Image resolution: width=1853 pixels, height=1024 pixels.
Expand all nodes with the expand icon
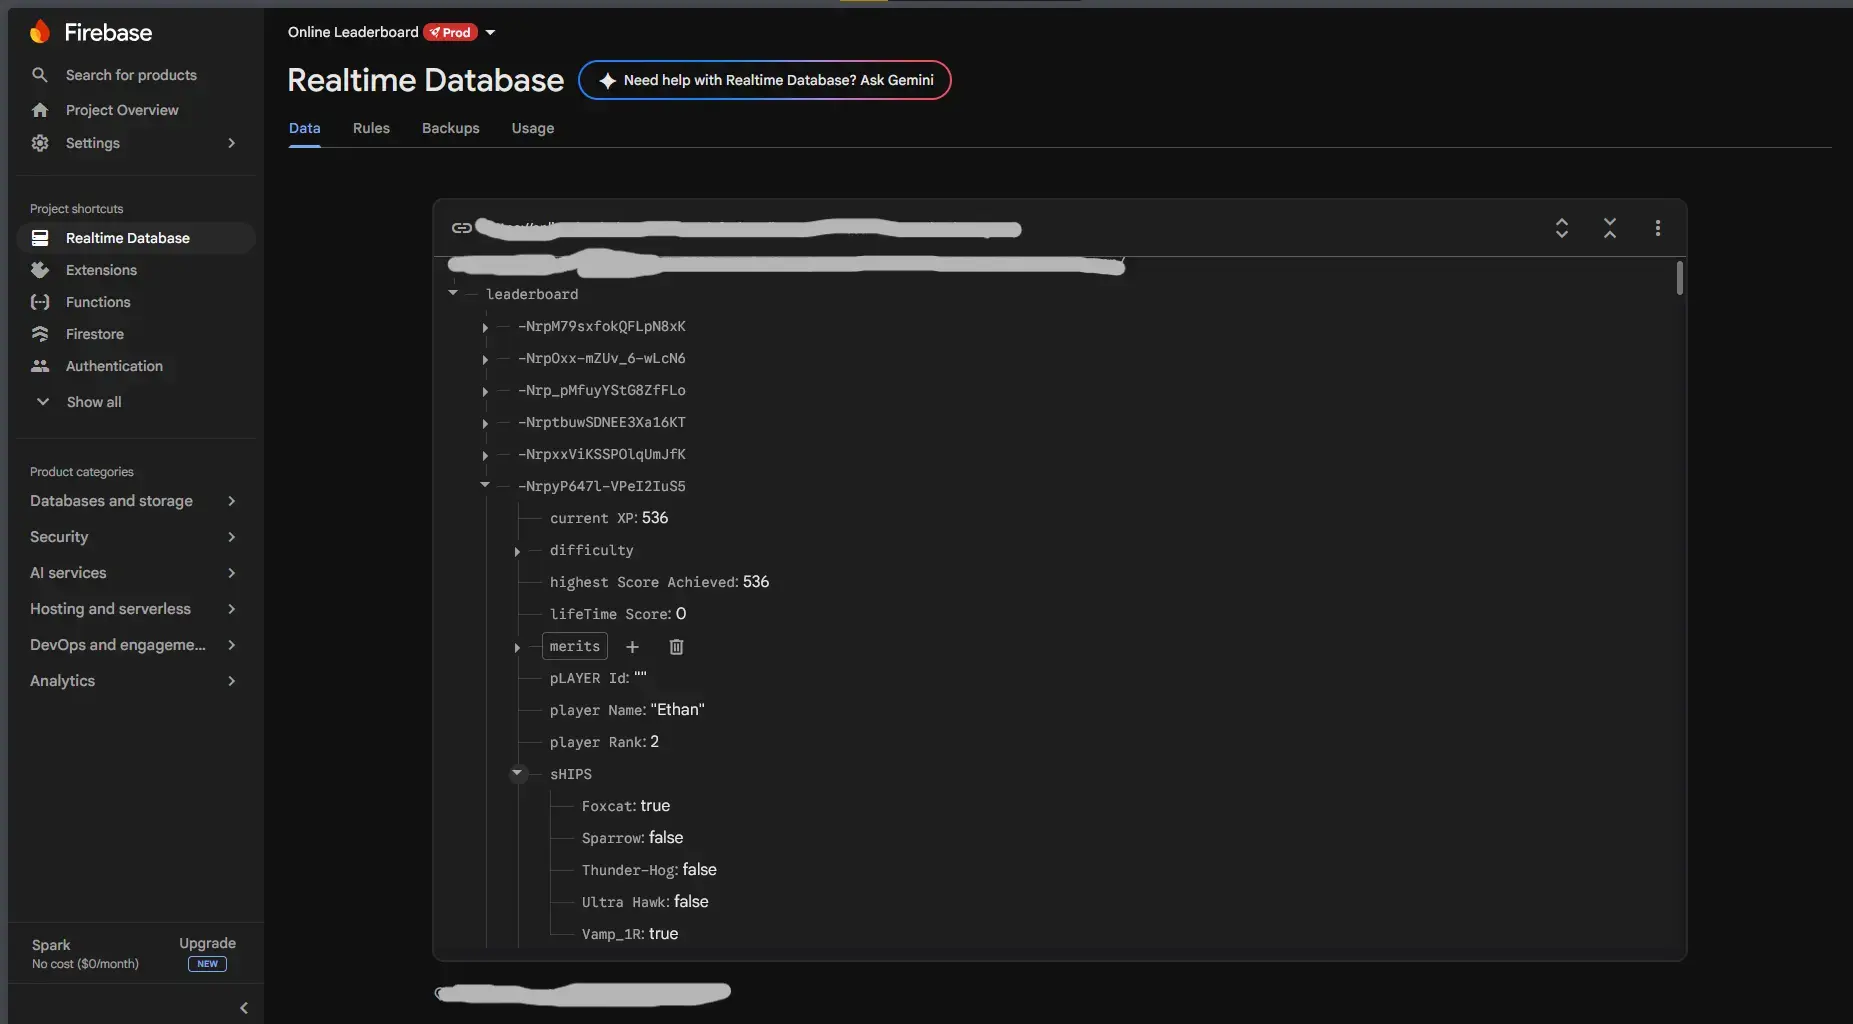coord(1562,228)
